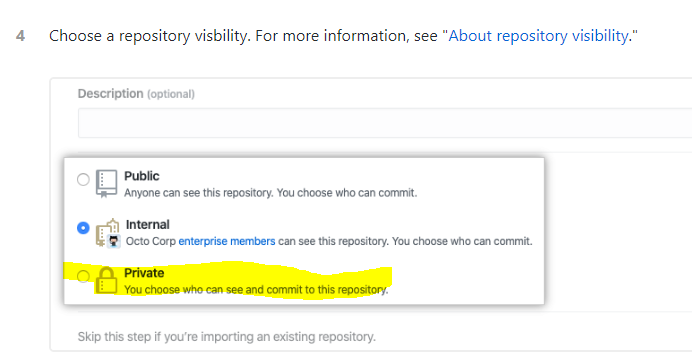This screenshot has height=363, width=692.
Task: Click the Octo Corp octocat avatar icon
Action: point(114,241)
